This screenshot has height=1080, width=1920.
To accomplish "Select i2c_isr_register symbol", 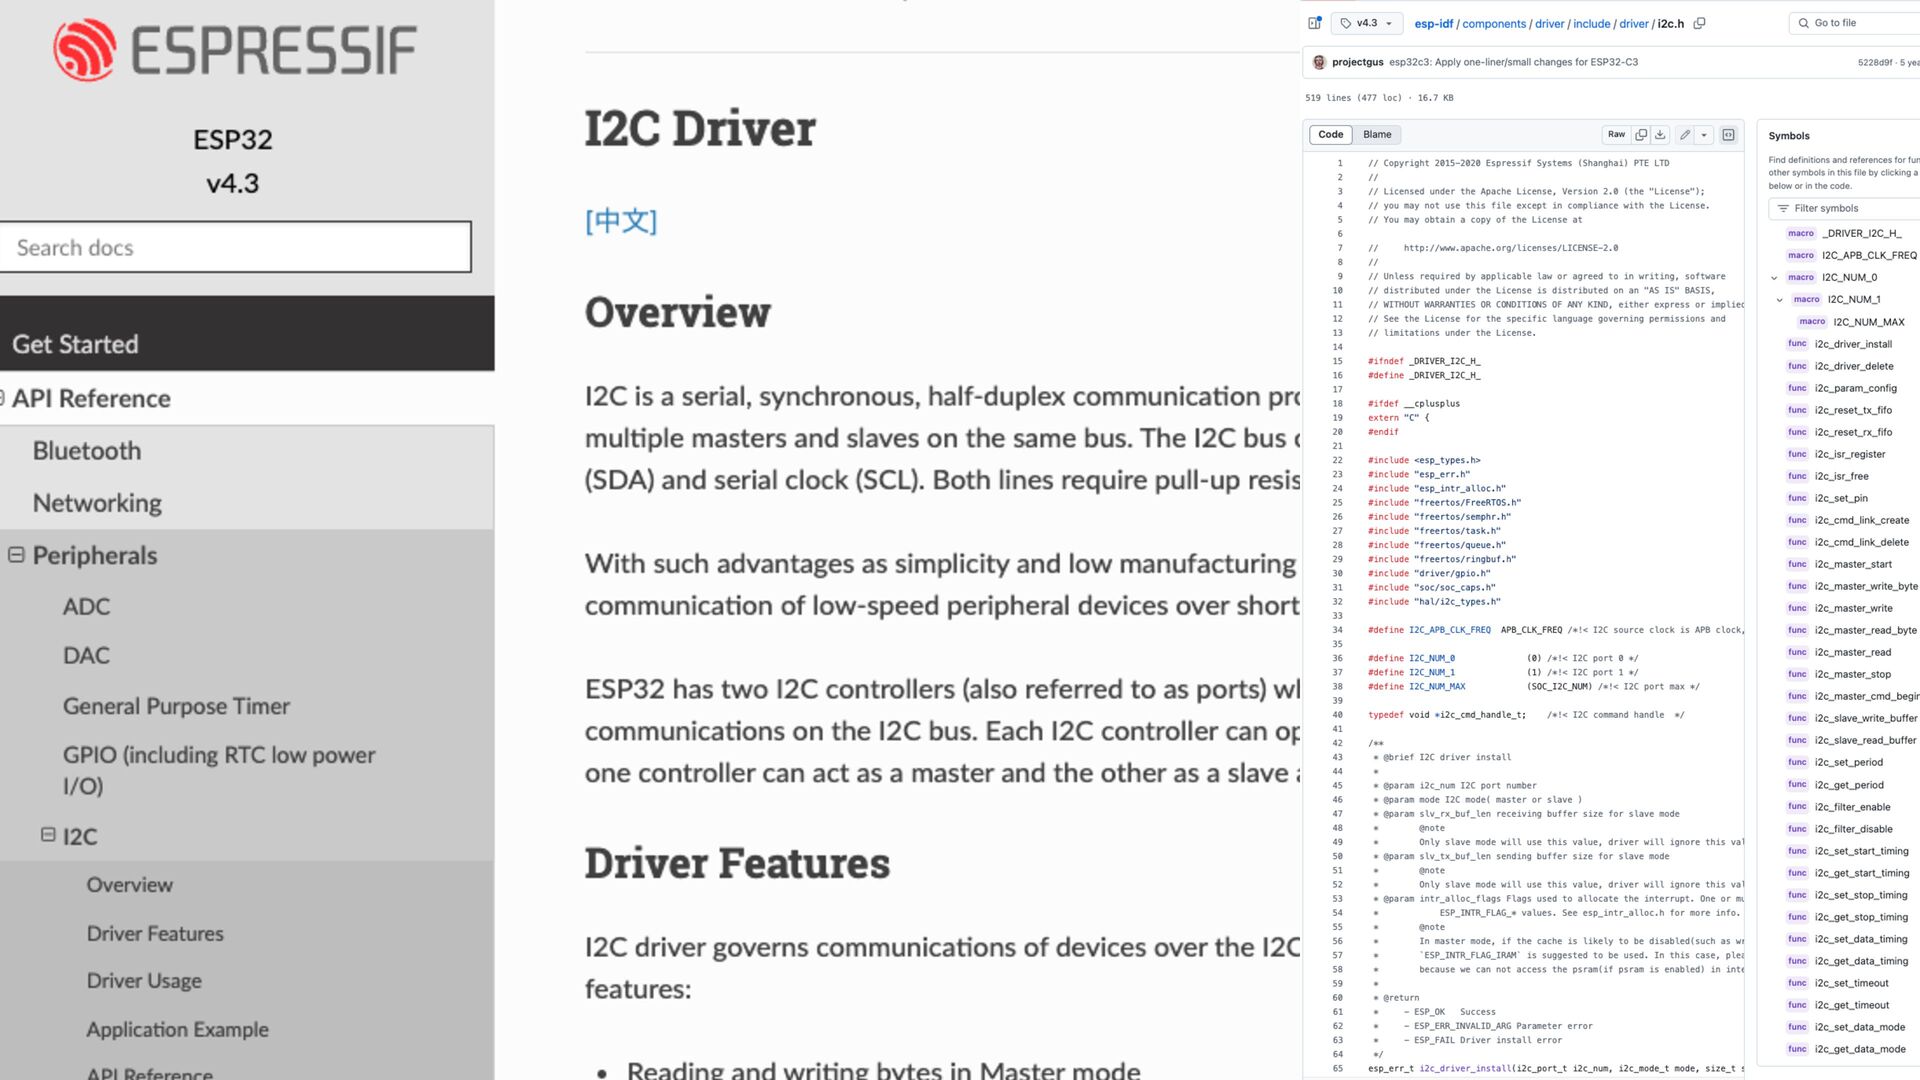I will 1850,454.
